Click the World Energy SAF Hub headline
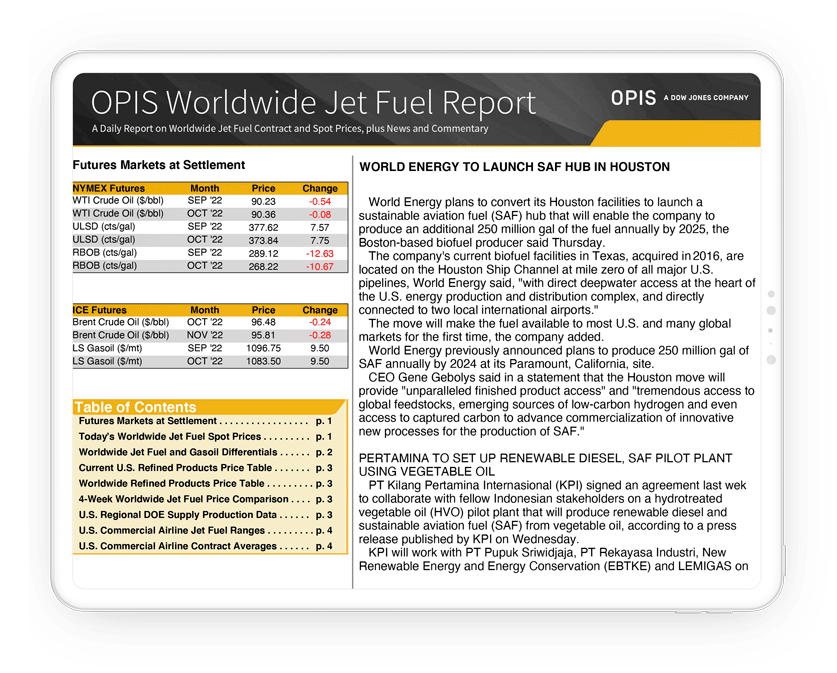This screenshot has height=673, width=837. pos(514,167)
